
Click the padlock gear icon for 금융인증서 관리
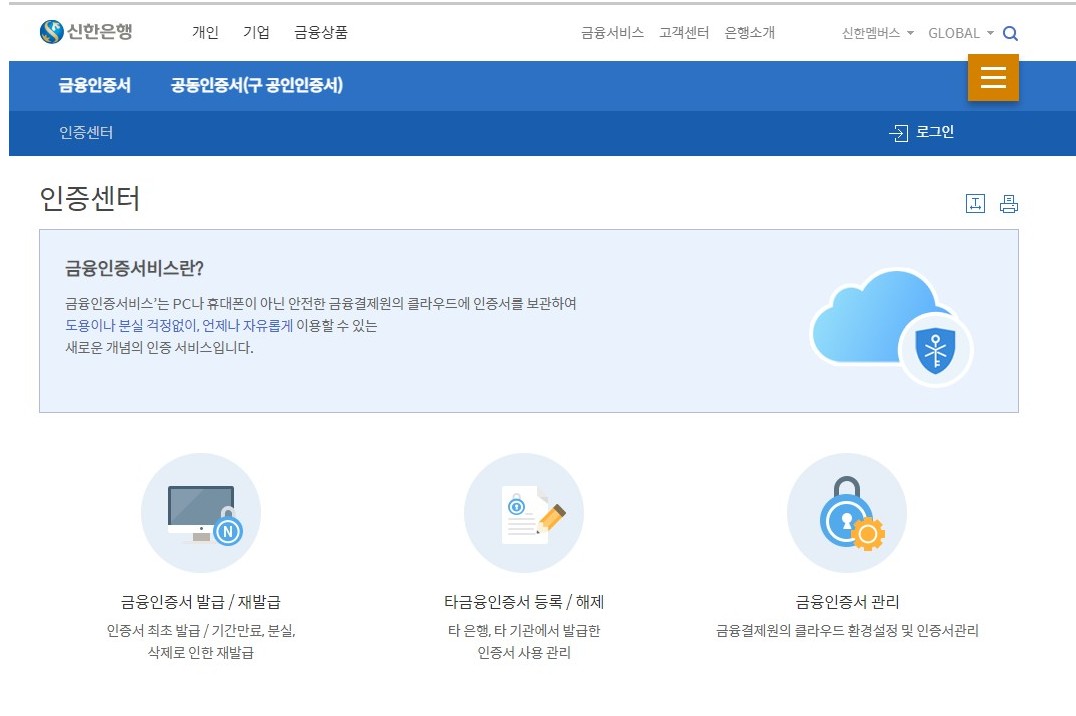pyautogui.click(x=847, y=513)
